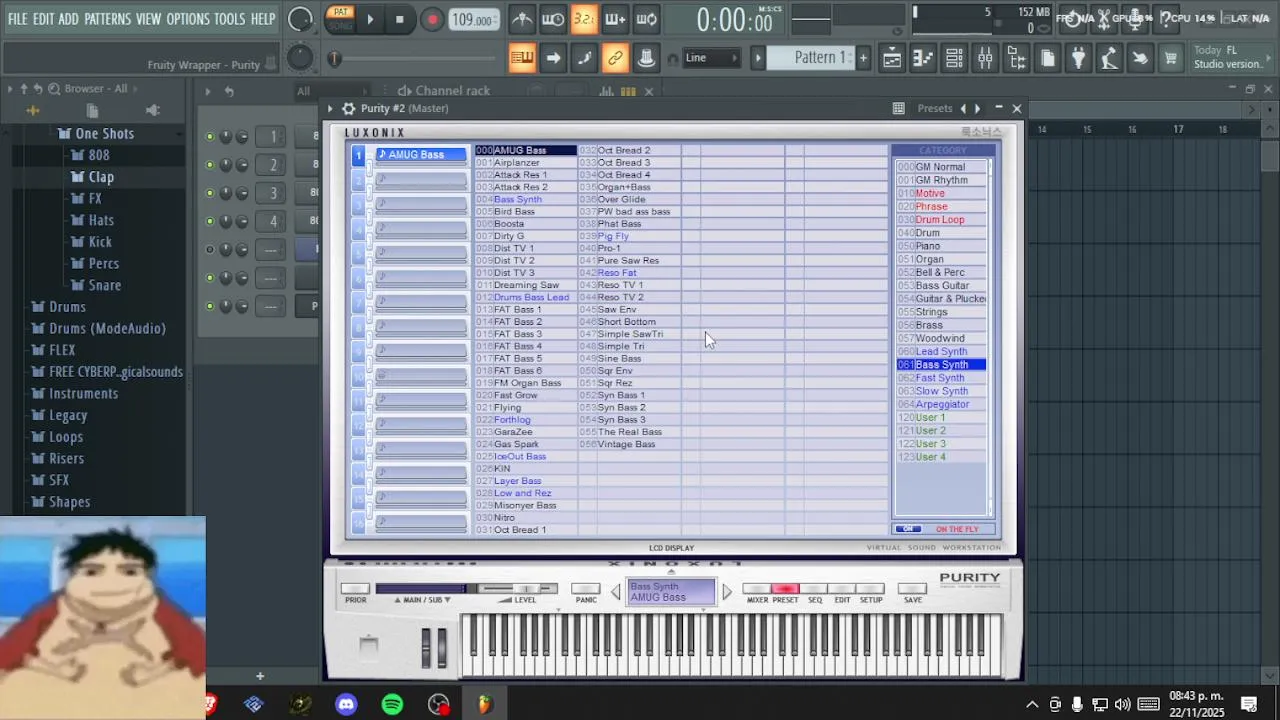Open the PATTERNS menu
The image size is (1280, 720).
pos(108,19)
